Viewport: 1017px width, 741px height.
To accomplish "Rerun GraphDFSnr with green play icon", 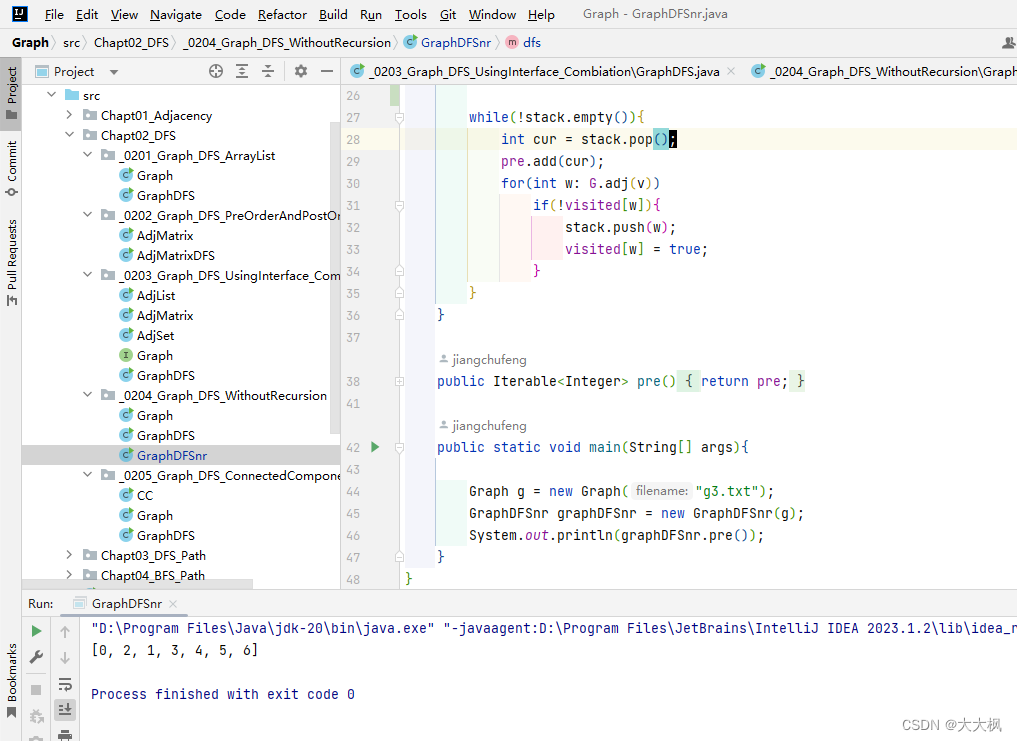I will 36,631.
